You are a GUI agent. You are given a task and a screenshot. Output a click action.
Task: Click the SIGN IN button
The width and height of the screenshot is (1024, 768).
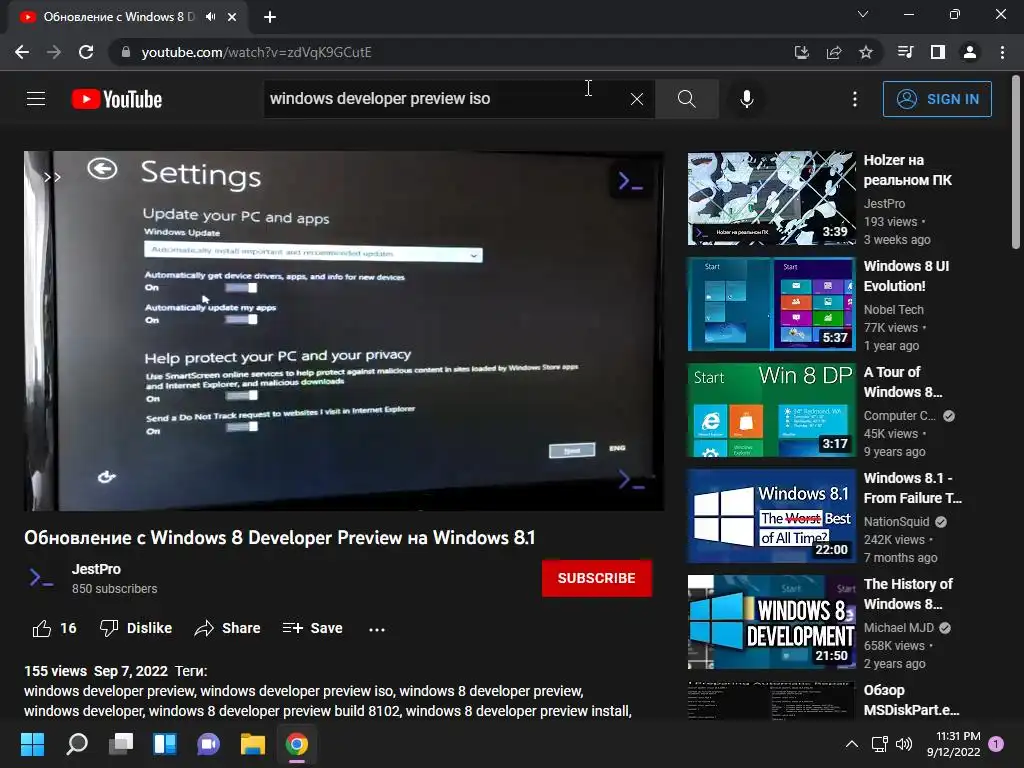[x=937, y=99]
